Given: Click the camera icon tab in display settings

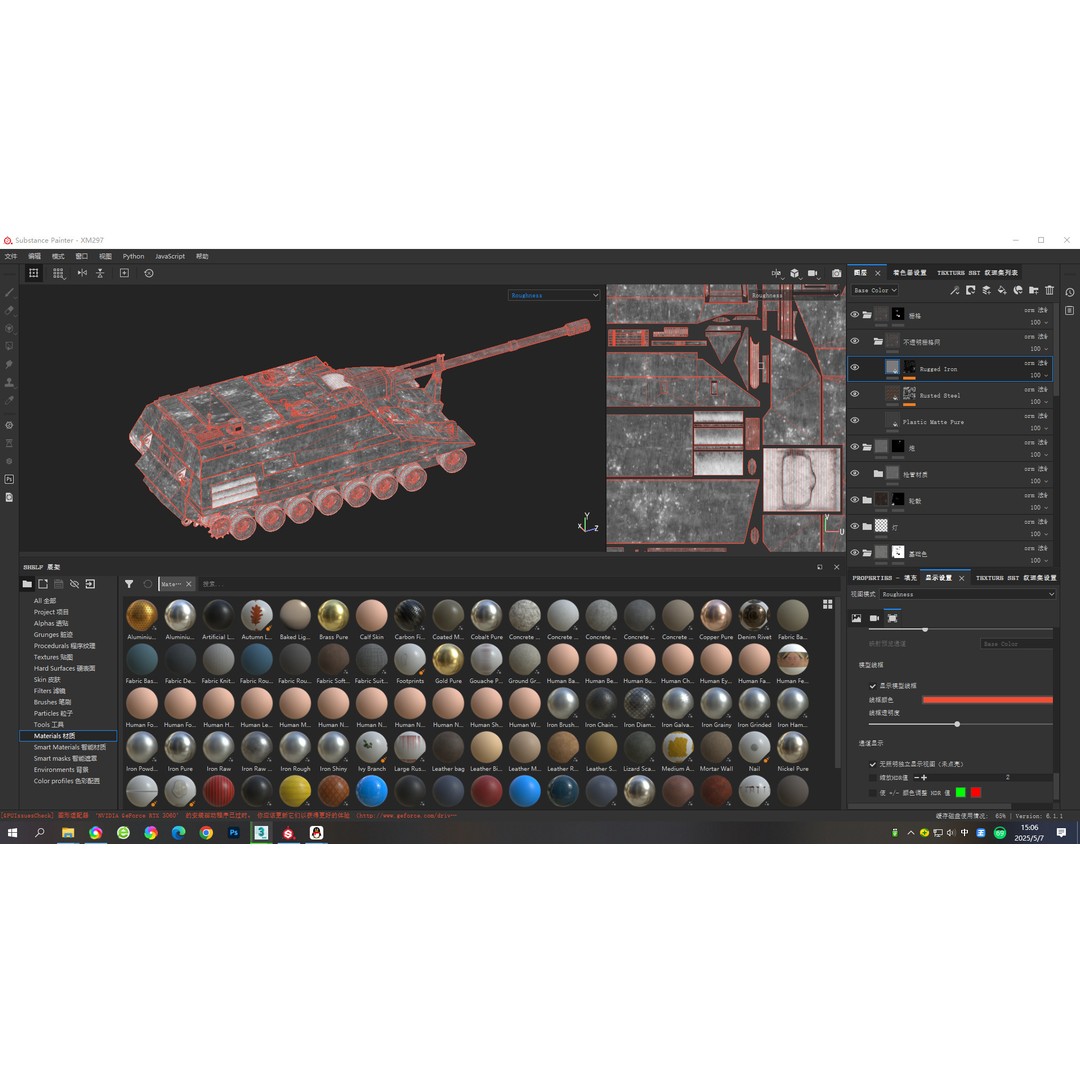Looking at the screenshot, I should pos(874,618).
